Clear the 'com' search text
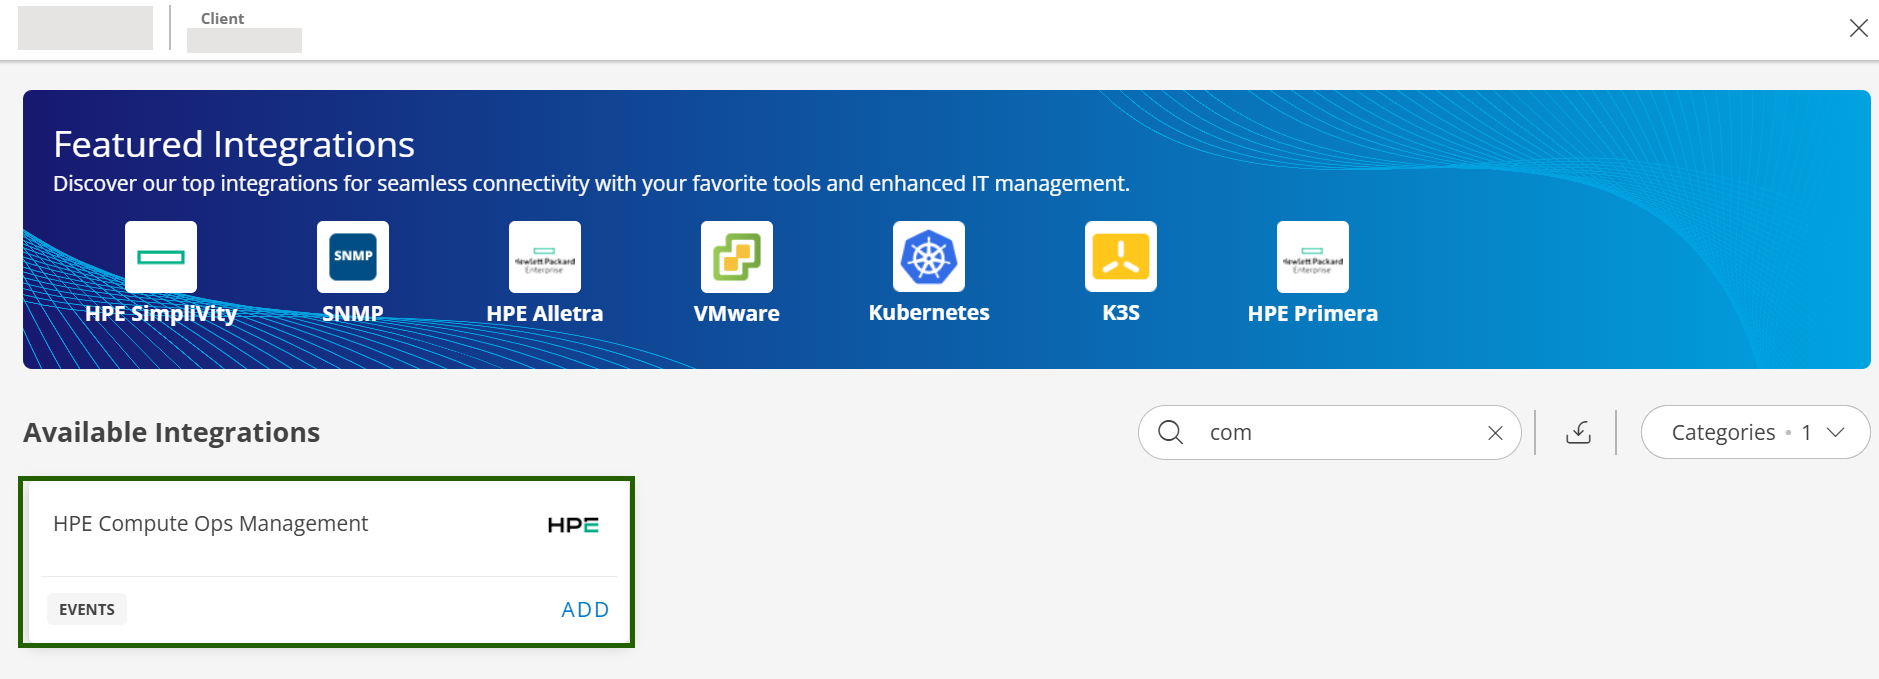This screenshot has height=679, width=1879. pyautogui.click(x=1495, y=433)
